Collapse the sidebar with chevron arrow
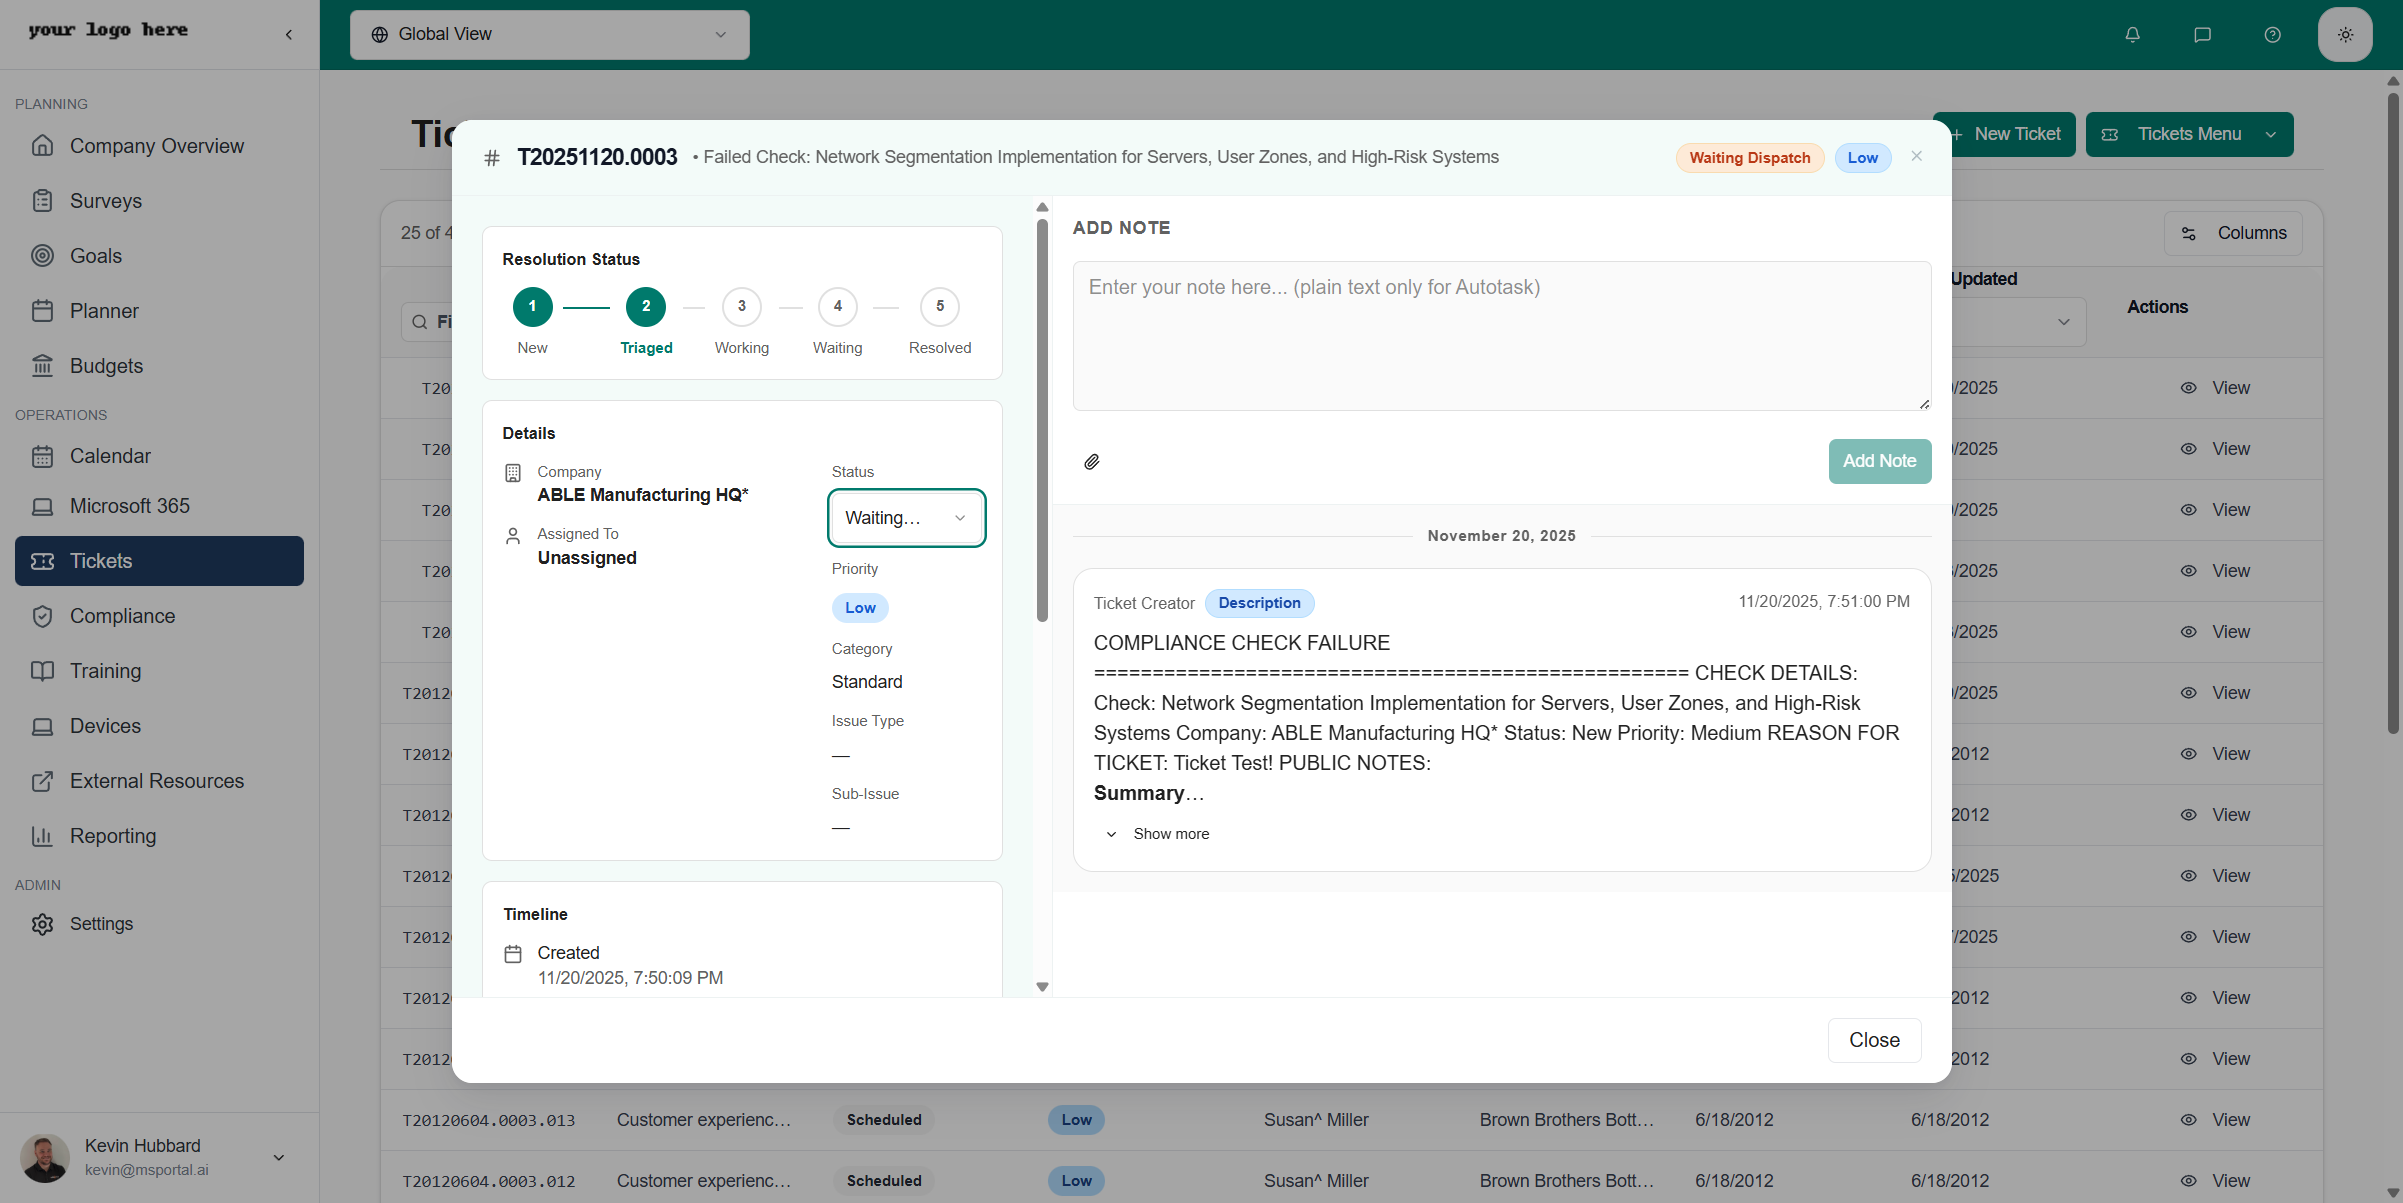Screen dimensions: 2403x1203 pyautogui.click(x=289, y=35)
